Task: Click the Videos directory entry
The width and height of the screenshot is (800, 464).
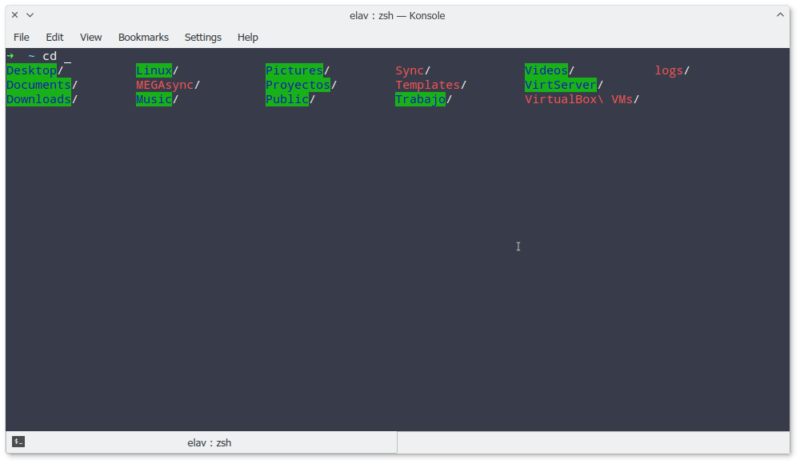Action: tap(549, 70)
